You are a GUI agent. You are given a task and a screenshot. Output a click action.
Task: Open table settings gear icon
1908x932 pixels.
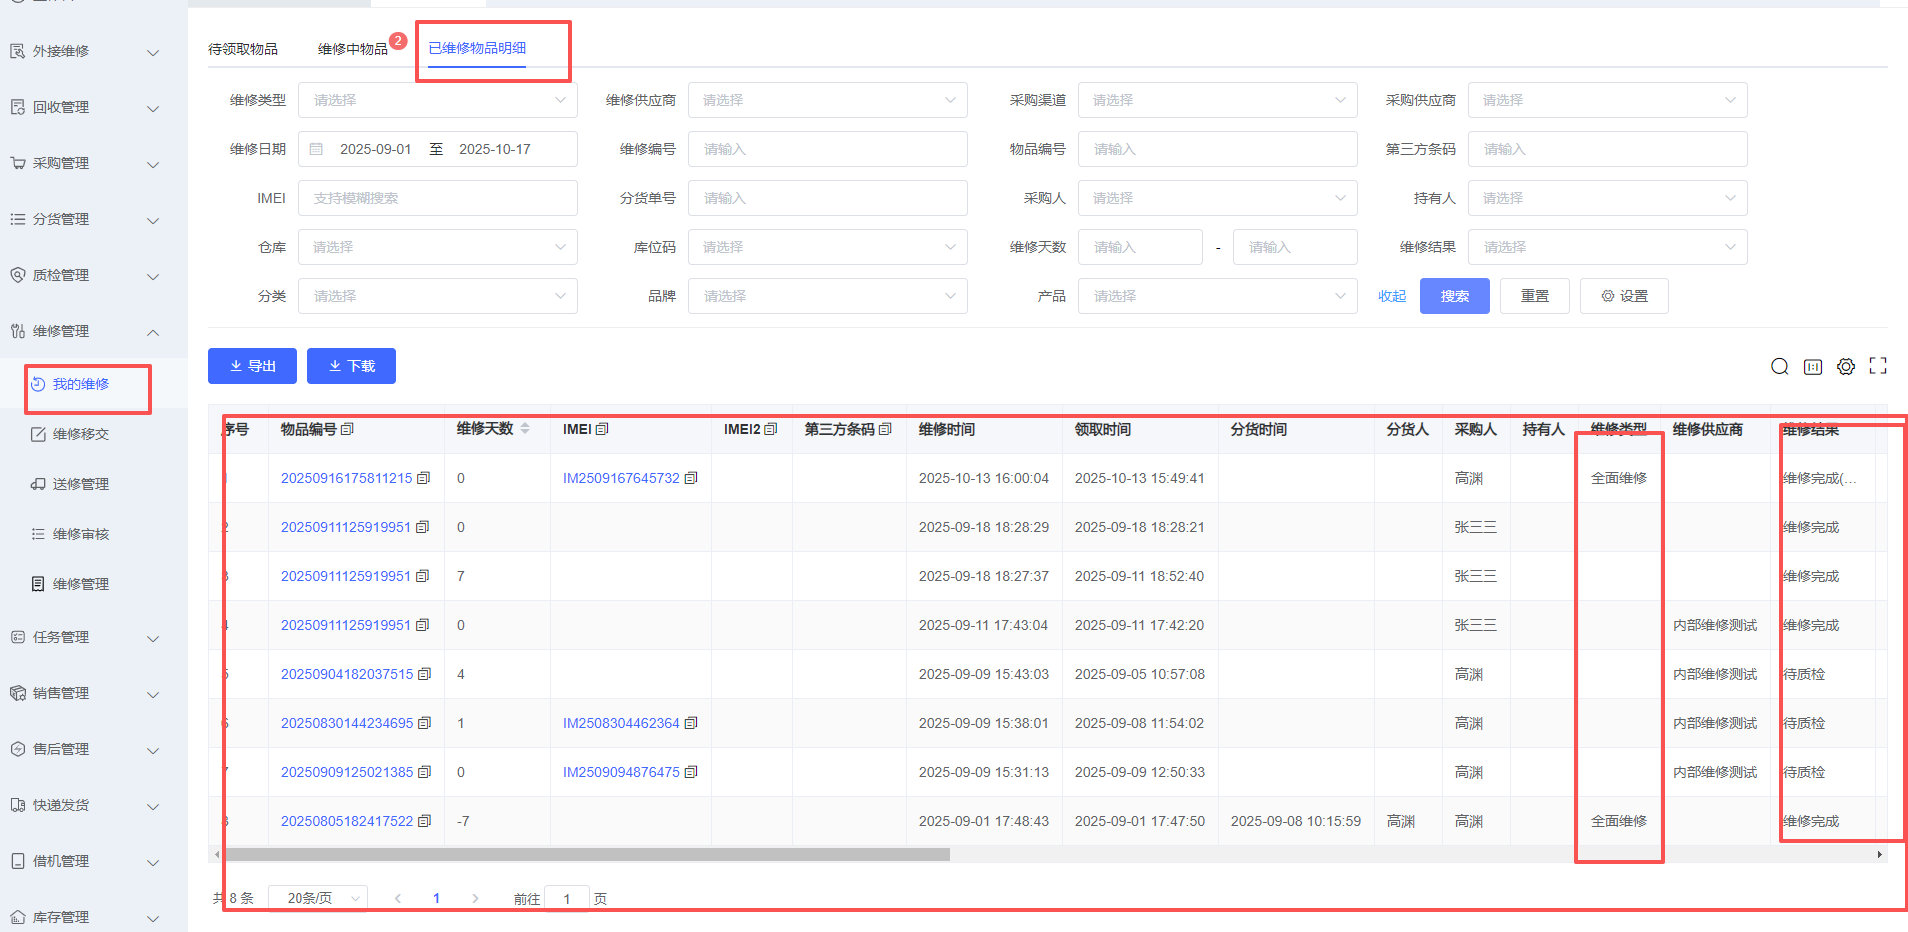click(1845, 366)
